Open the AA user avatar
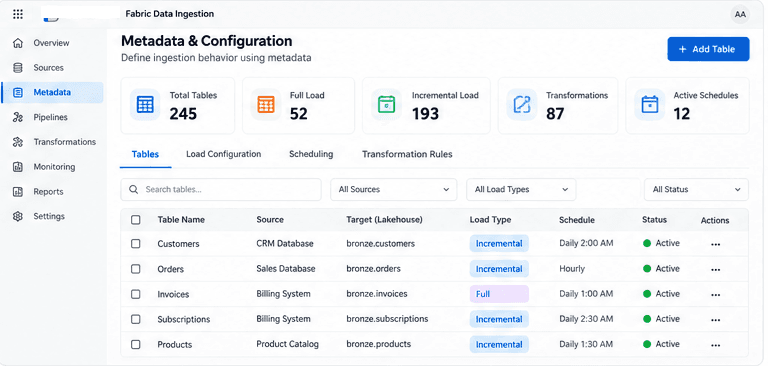The height and width of the screenshot is (366, 768). click(740, 15)
